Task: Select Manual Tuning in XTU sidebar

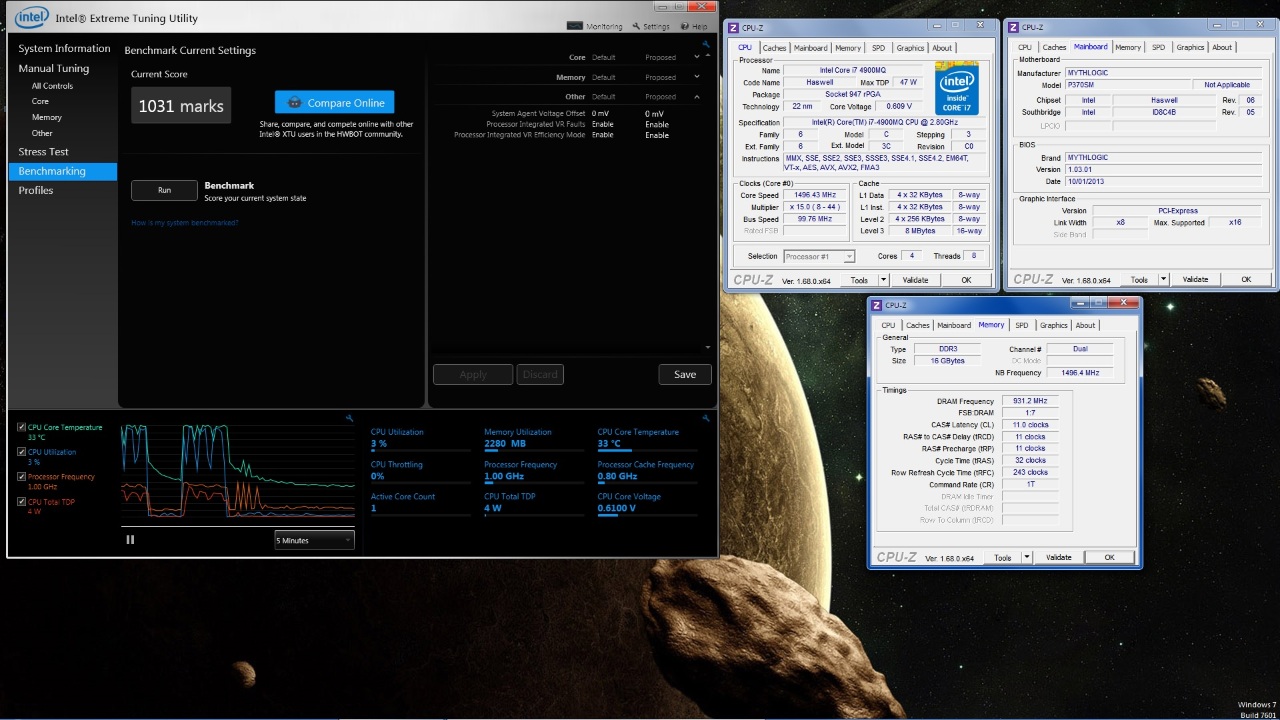Action: (x=54, y=68)
